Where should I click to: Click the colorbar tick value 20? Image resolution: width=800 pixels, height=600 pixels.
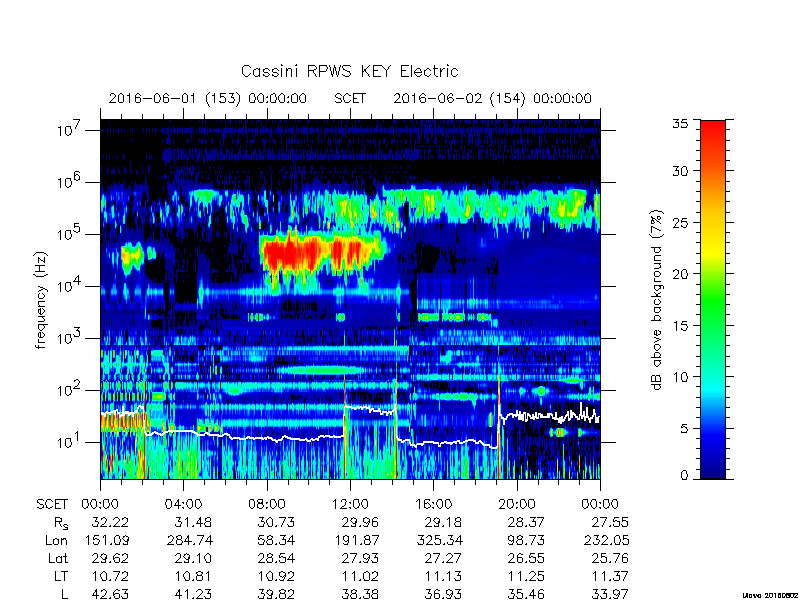[x=680, y=274]
